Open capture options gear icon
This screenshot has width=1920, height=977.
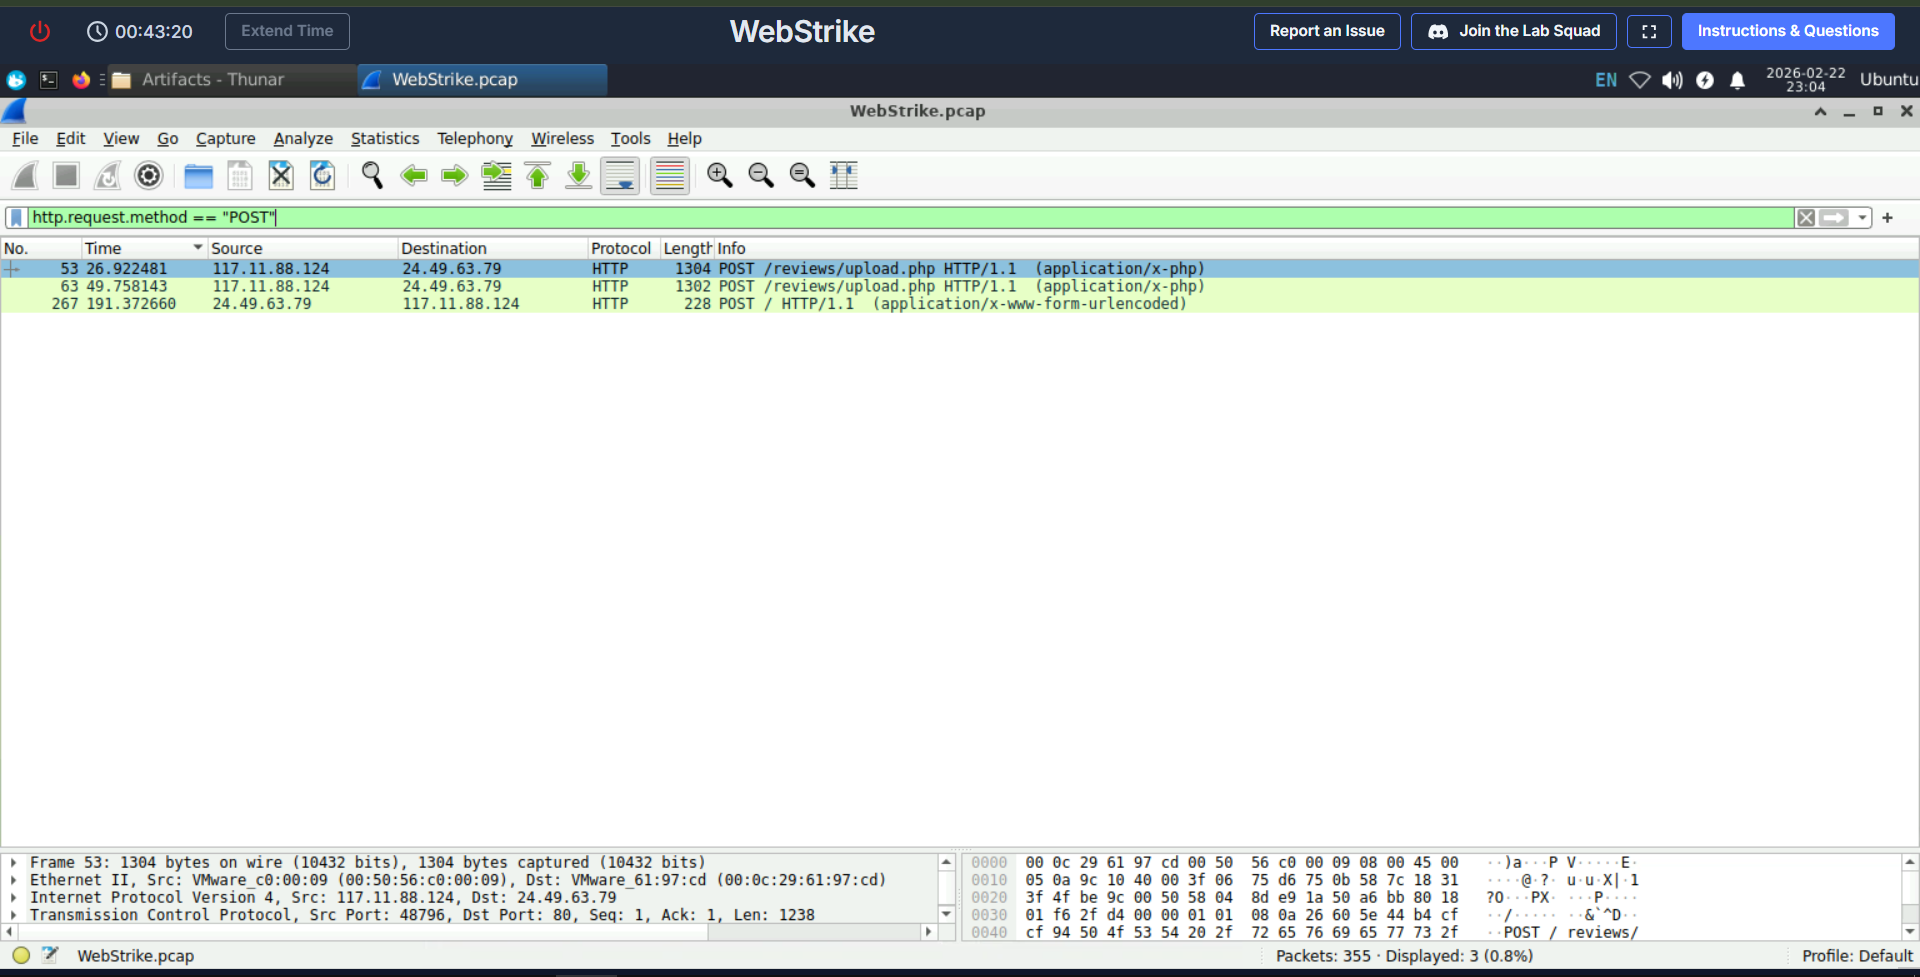pos(149,176)
